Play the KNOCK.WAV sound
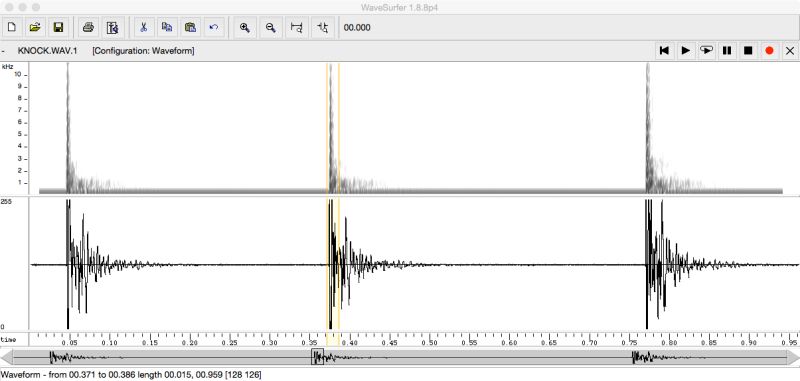The width and height of the screenshot is (800, 381). [x=686, y=50]
